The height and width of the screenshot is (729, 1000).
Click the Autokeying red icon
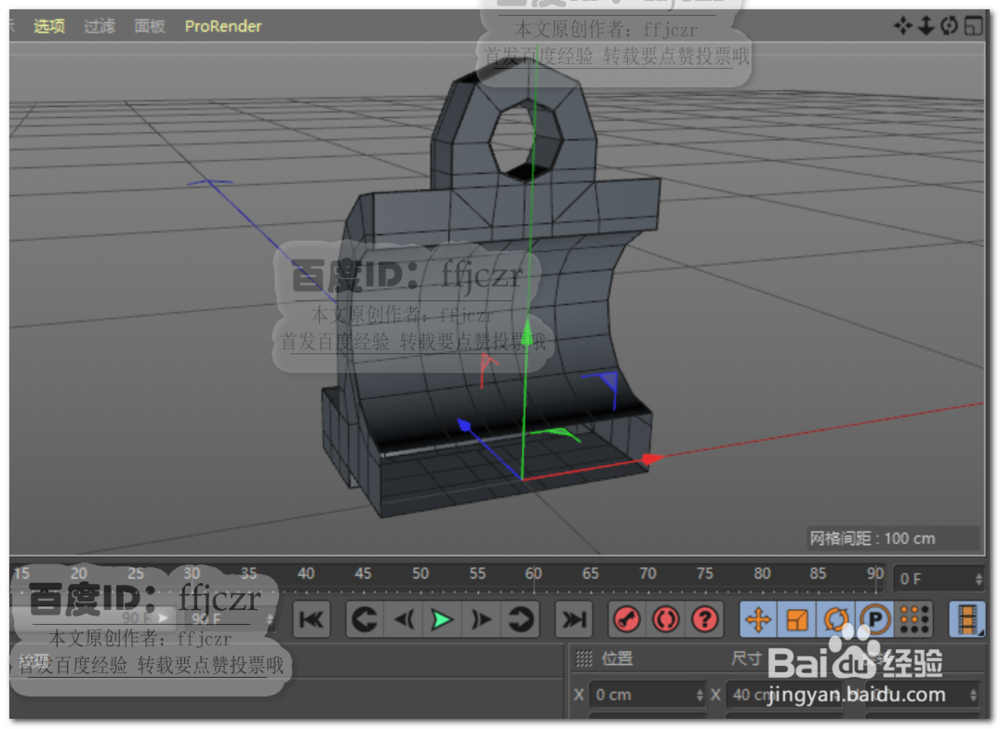click(x=663, y=620)
